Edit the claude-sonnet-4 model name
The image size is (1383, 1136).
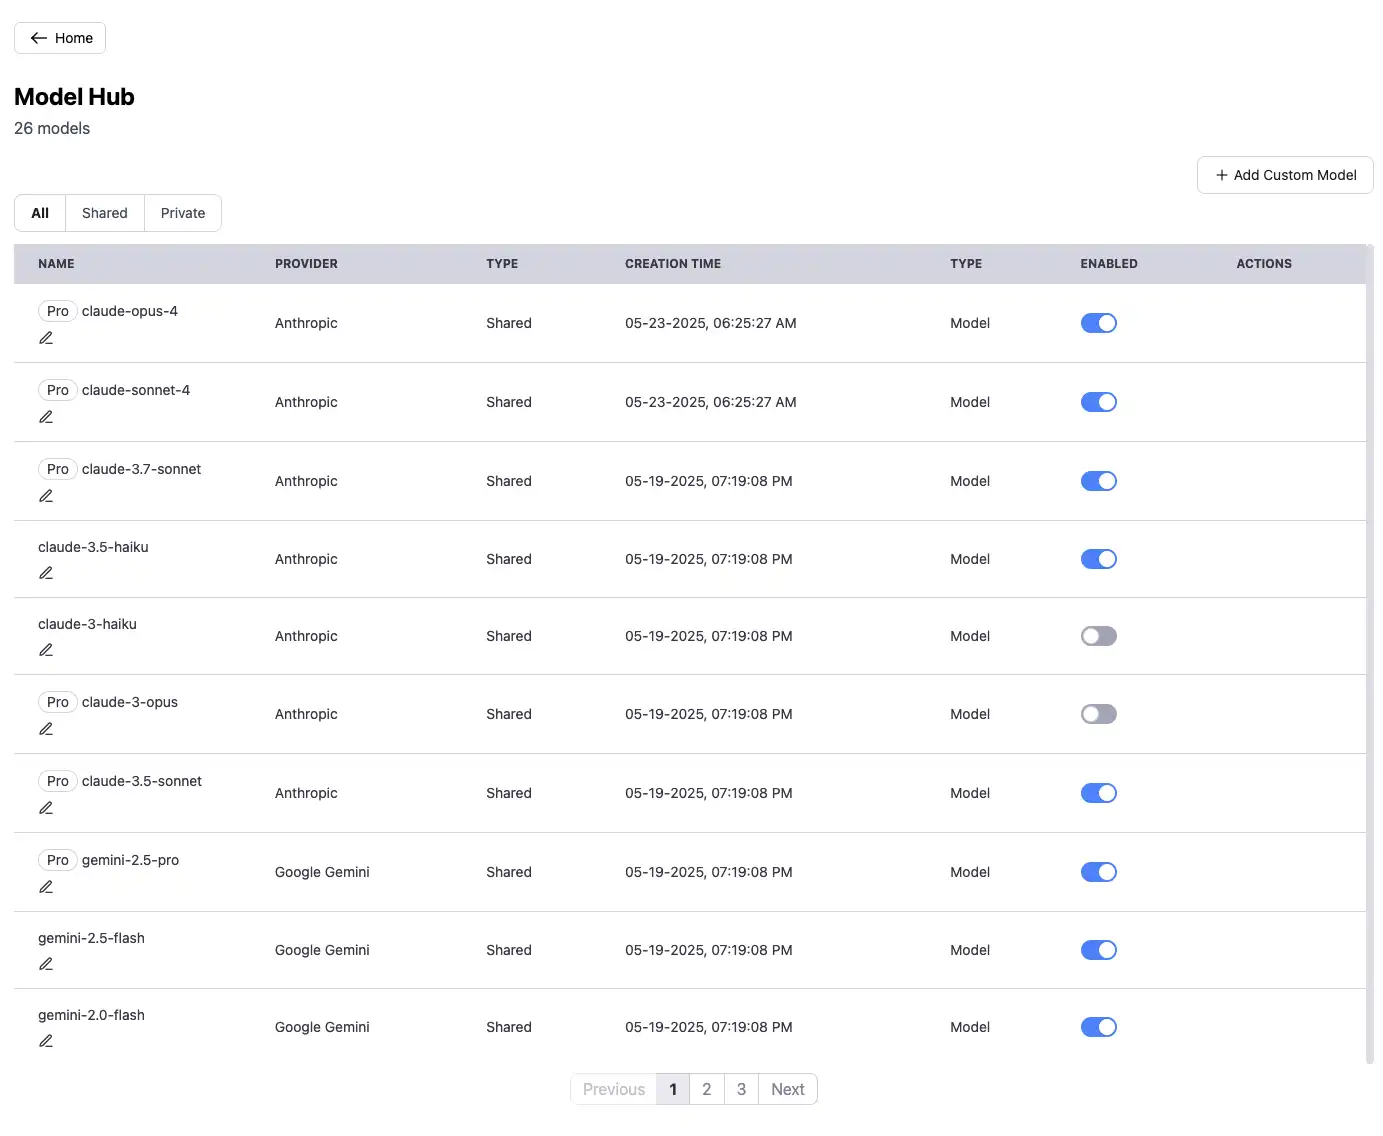pos(46,417)
